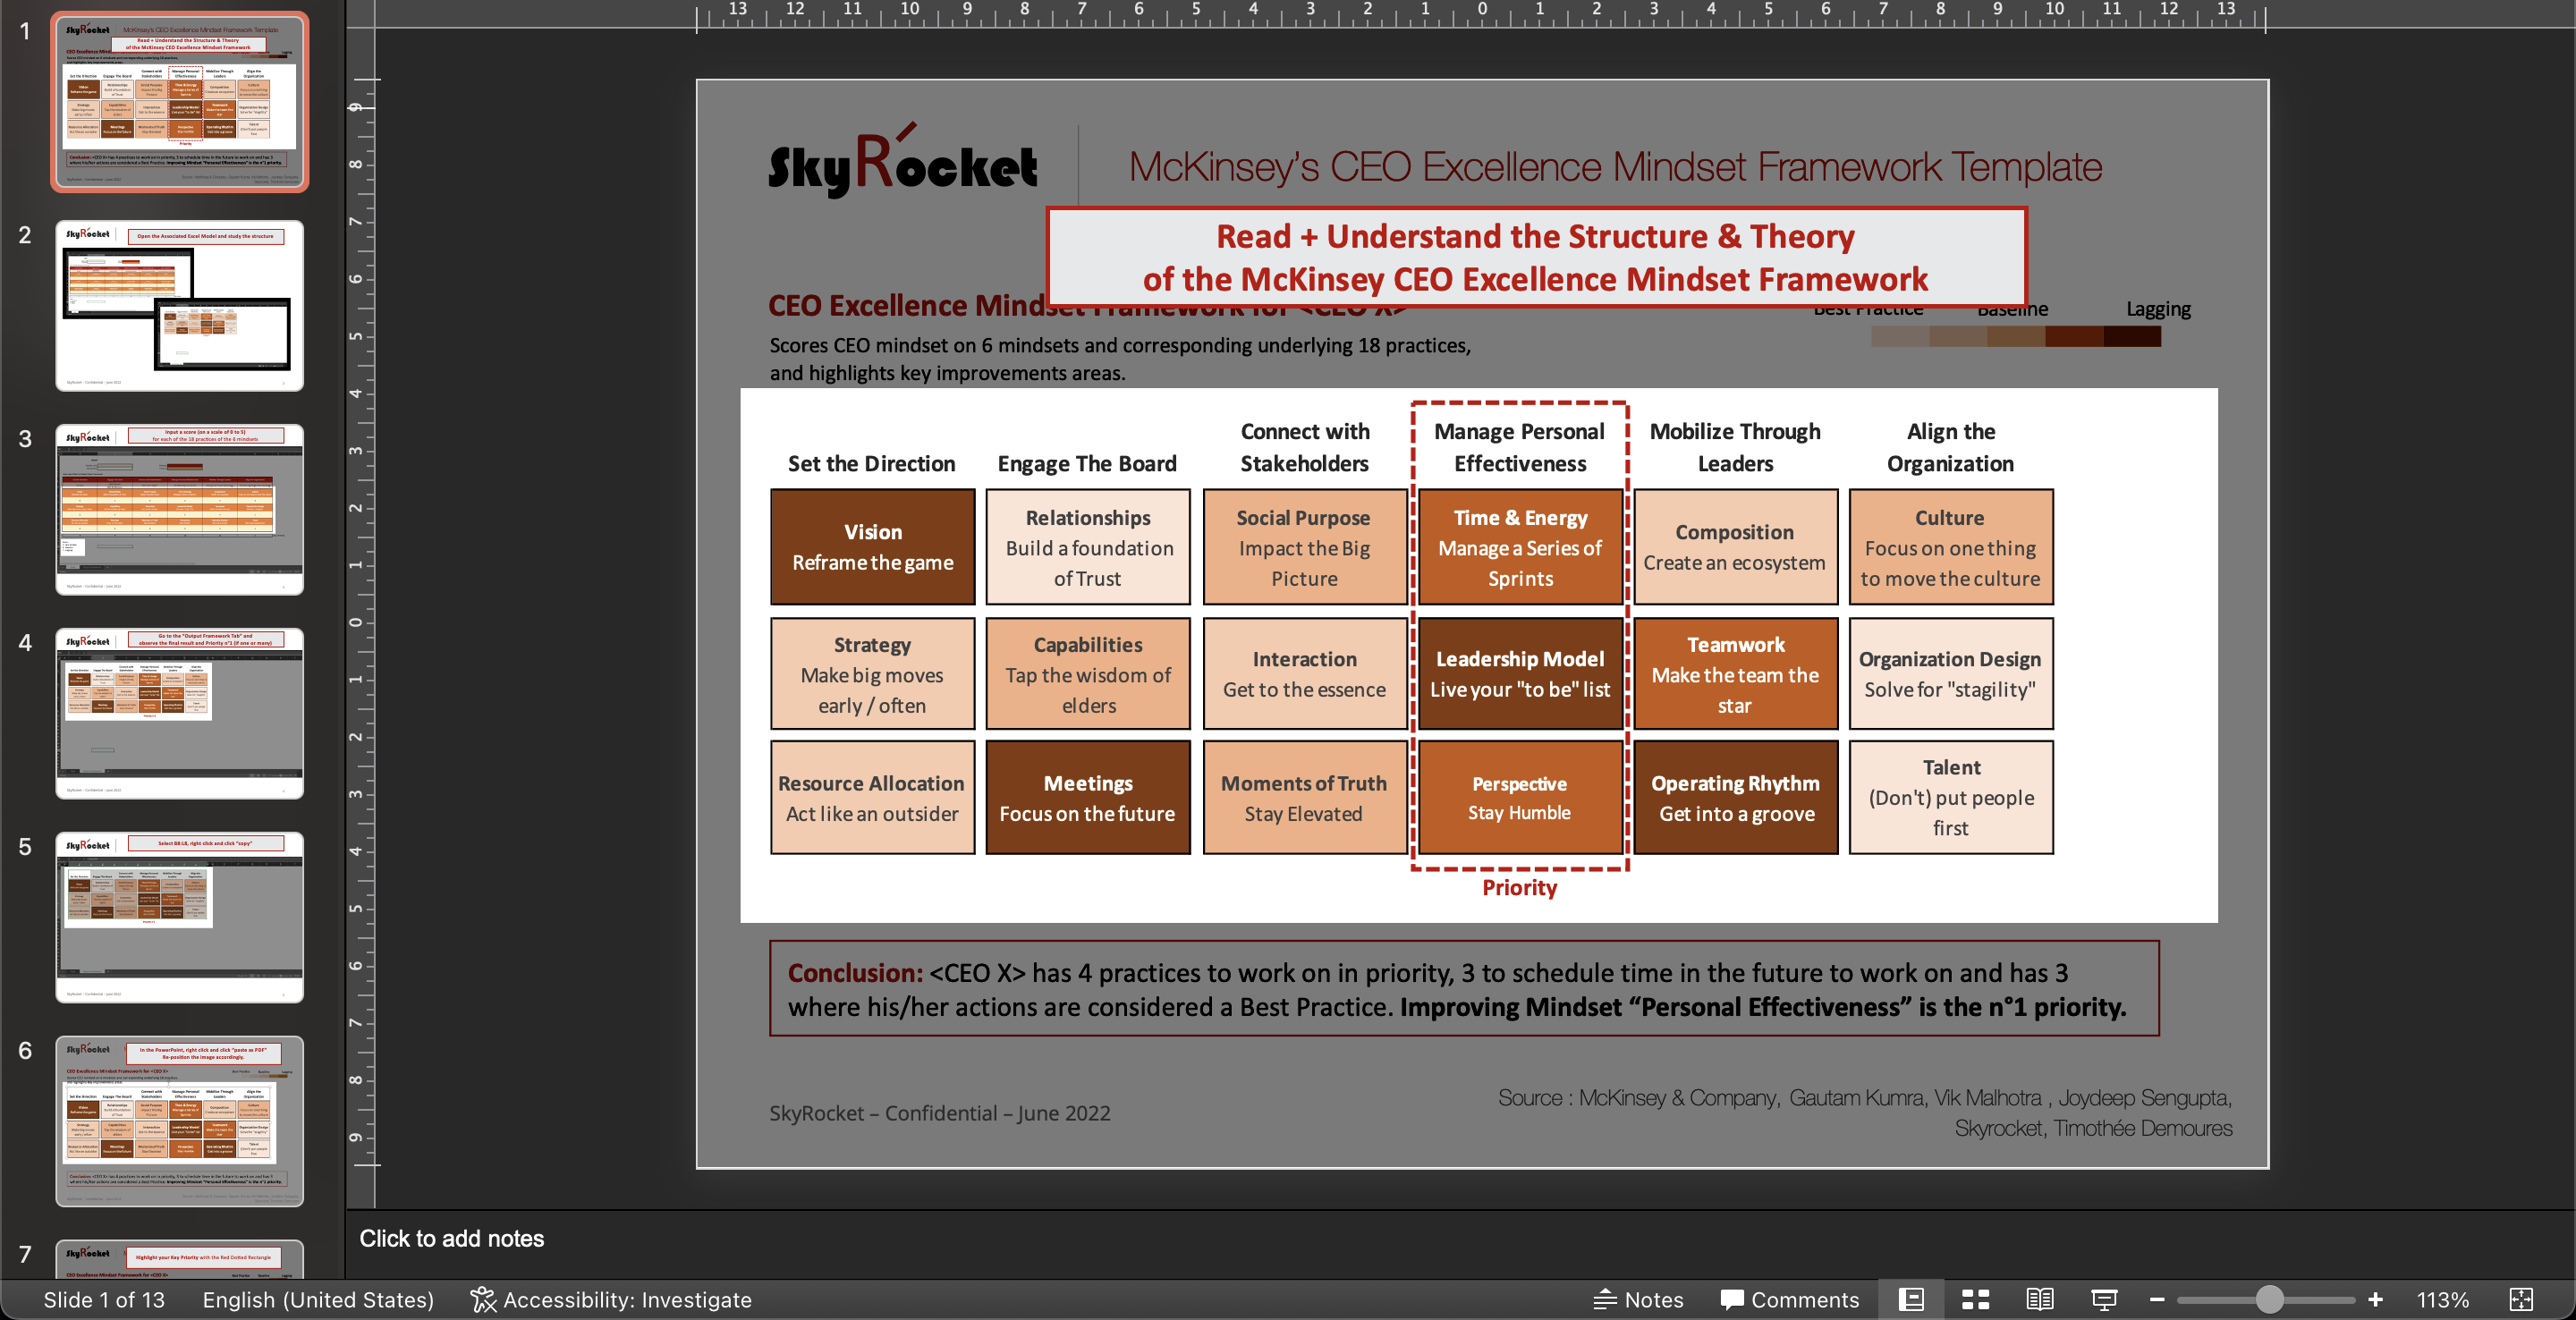
Task: Click the SkyRocket logo on slide
Action: (x=902, y=162)
